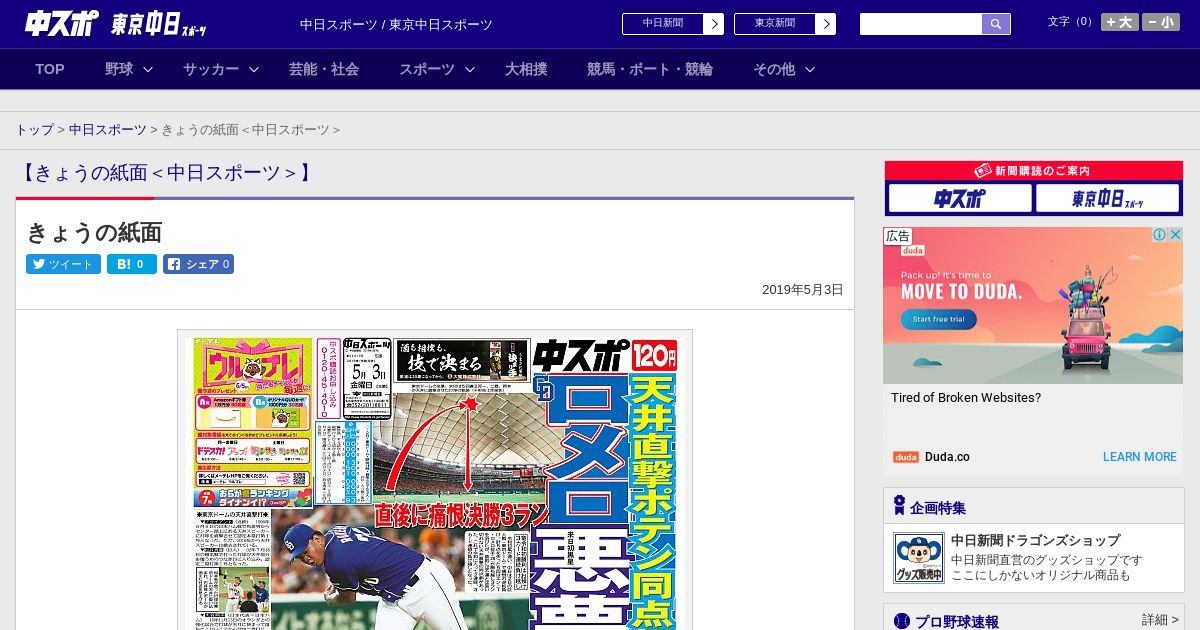
Task: Click LEARN MORE in Duda ad
Action: pos(1140,457)
